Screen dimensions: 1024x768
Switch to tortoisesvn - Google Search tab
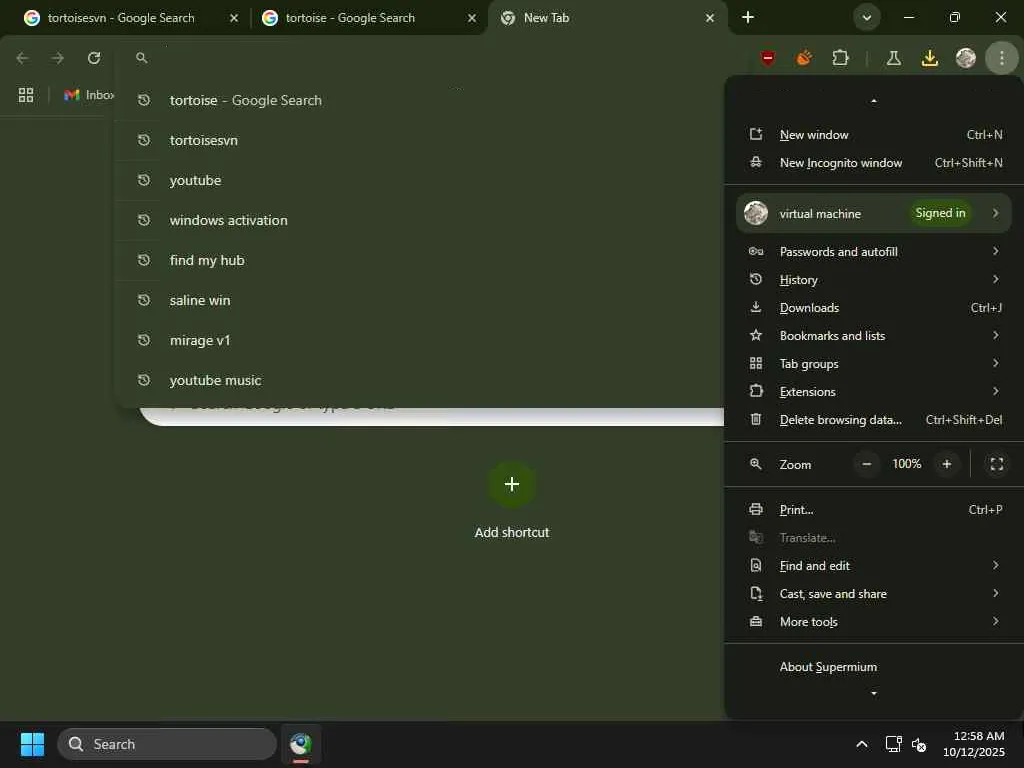[120, 18]
